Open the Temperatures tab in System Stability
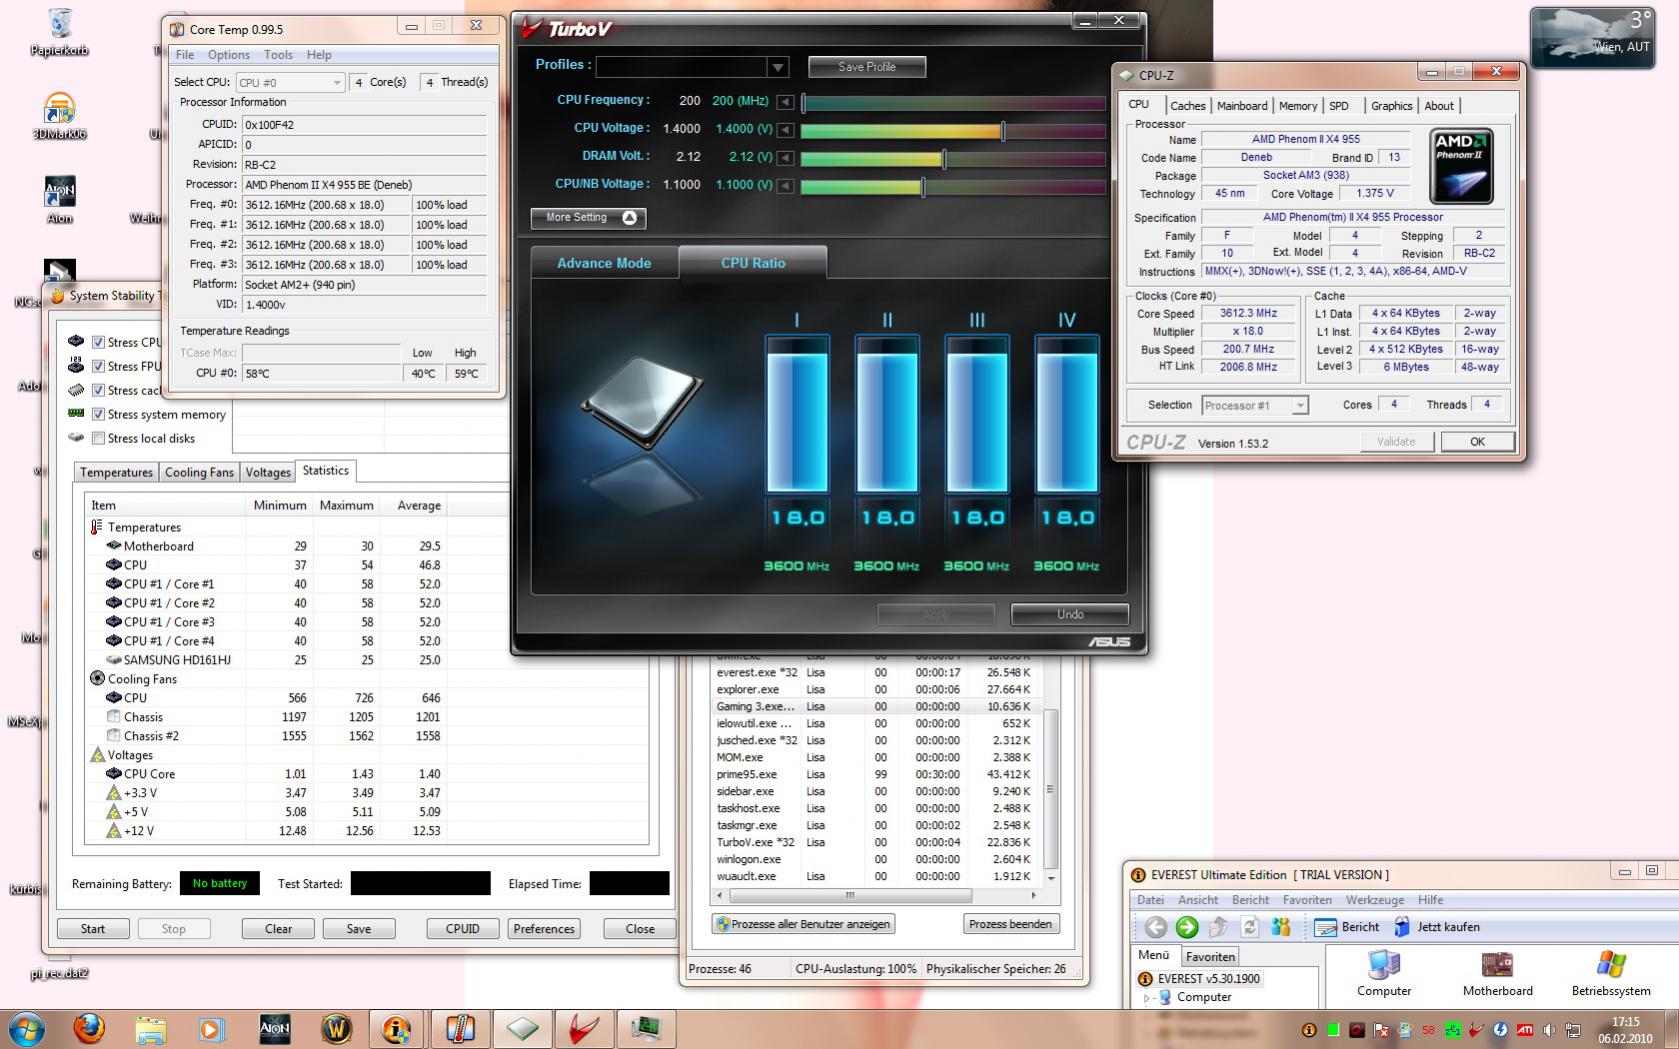This screenshot has width=1679, height=1049. (x=116, y=472)
